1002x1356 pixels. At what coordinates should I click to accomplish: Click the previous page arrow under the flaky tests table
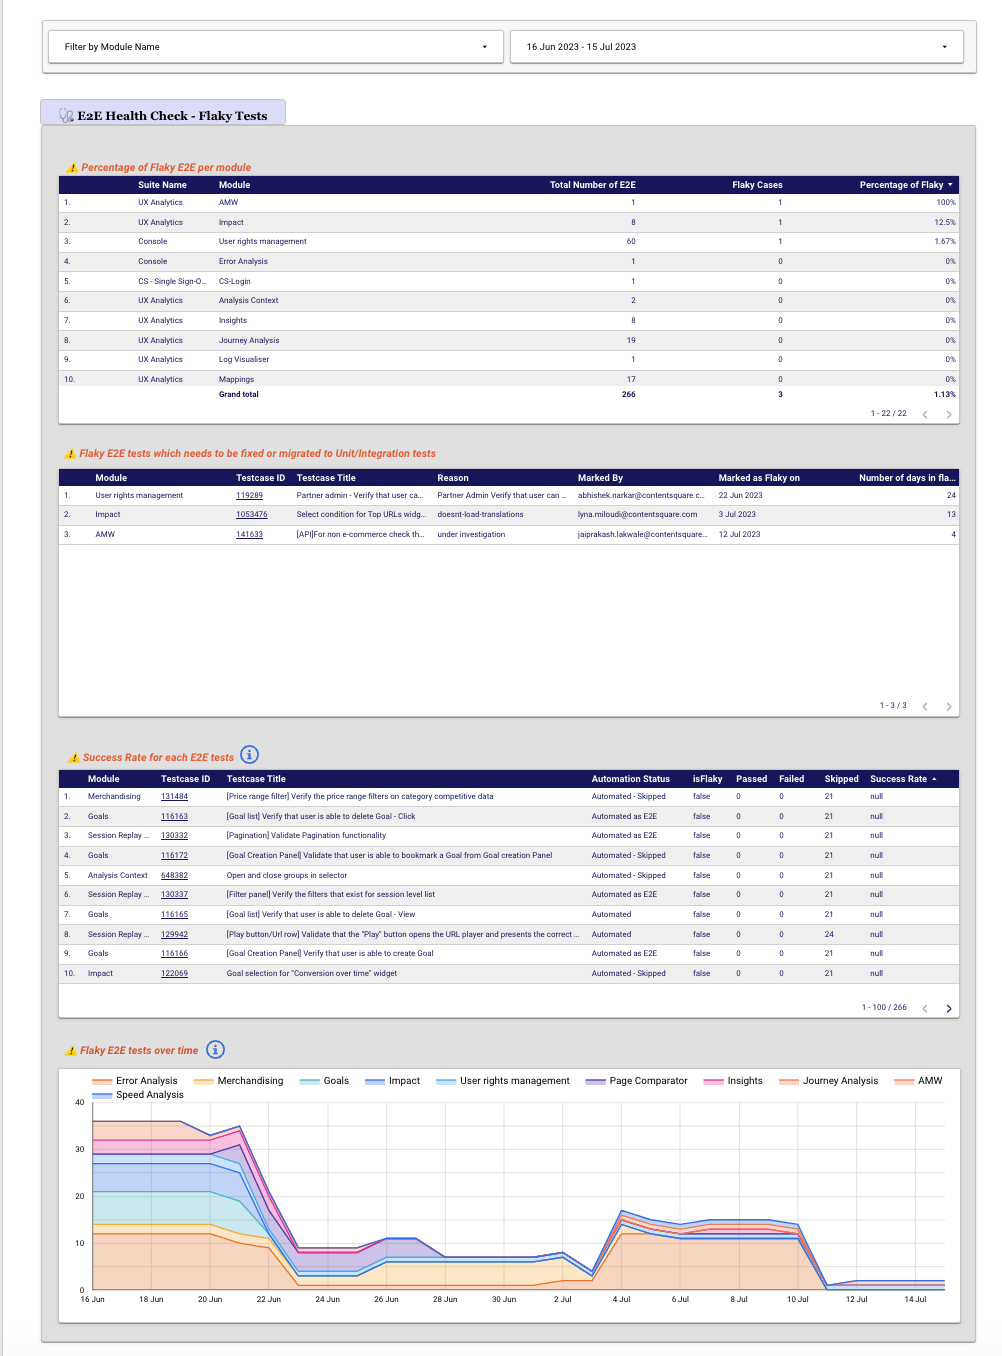924,706
